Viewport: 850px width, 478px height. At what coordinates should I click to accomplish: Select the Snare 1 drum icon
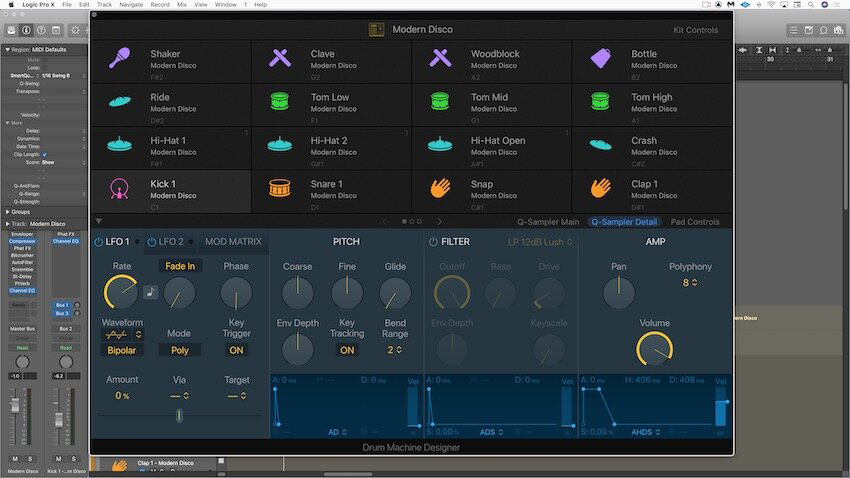(280, 188)
